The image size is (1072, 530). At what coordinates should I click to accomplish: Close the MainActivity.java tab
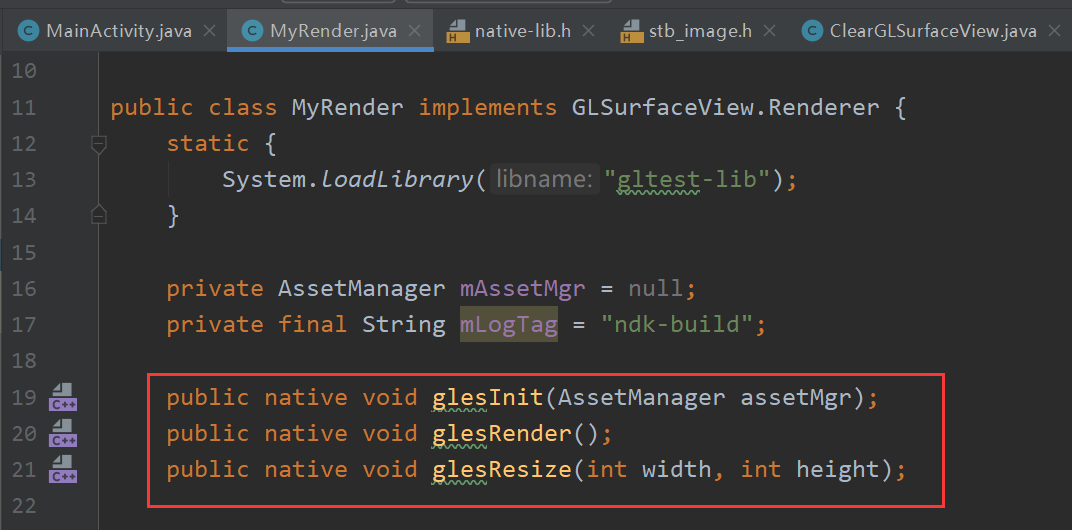[210, 31]
